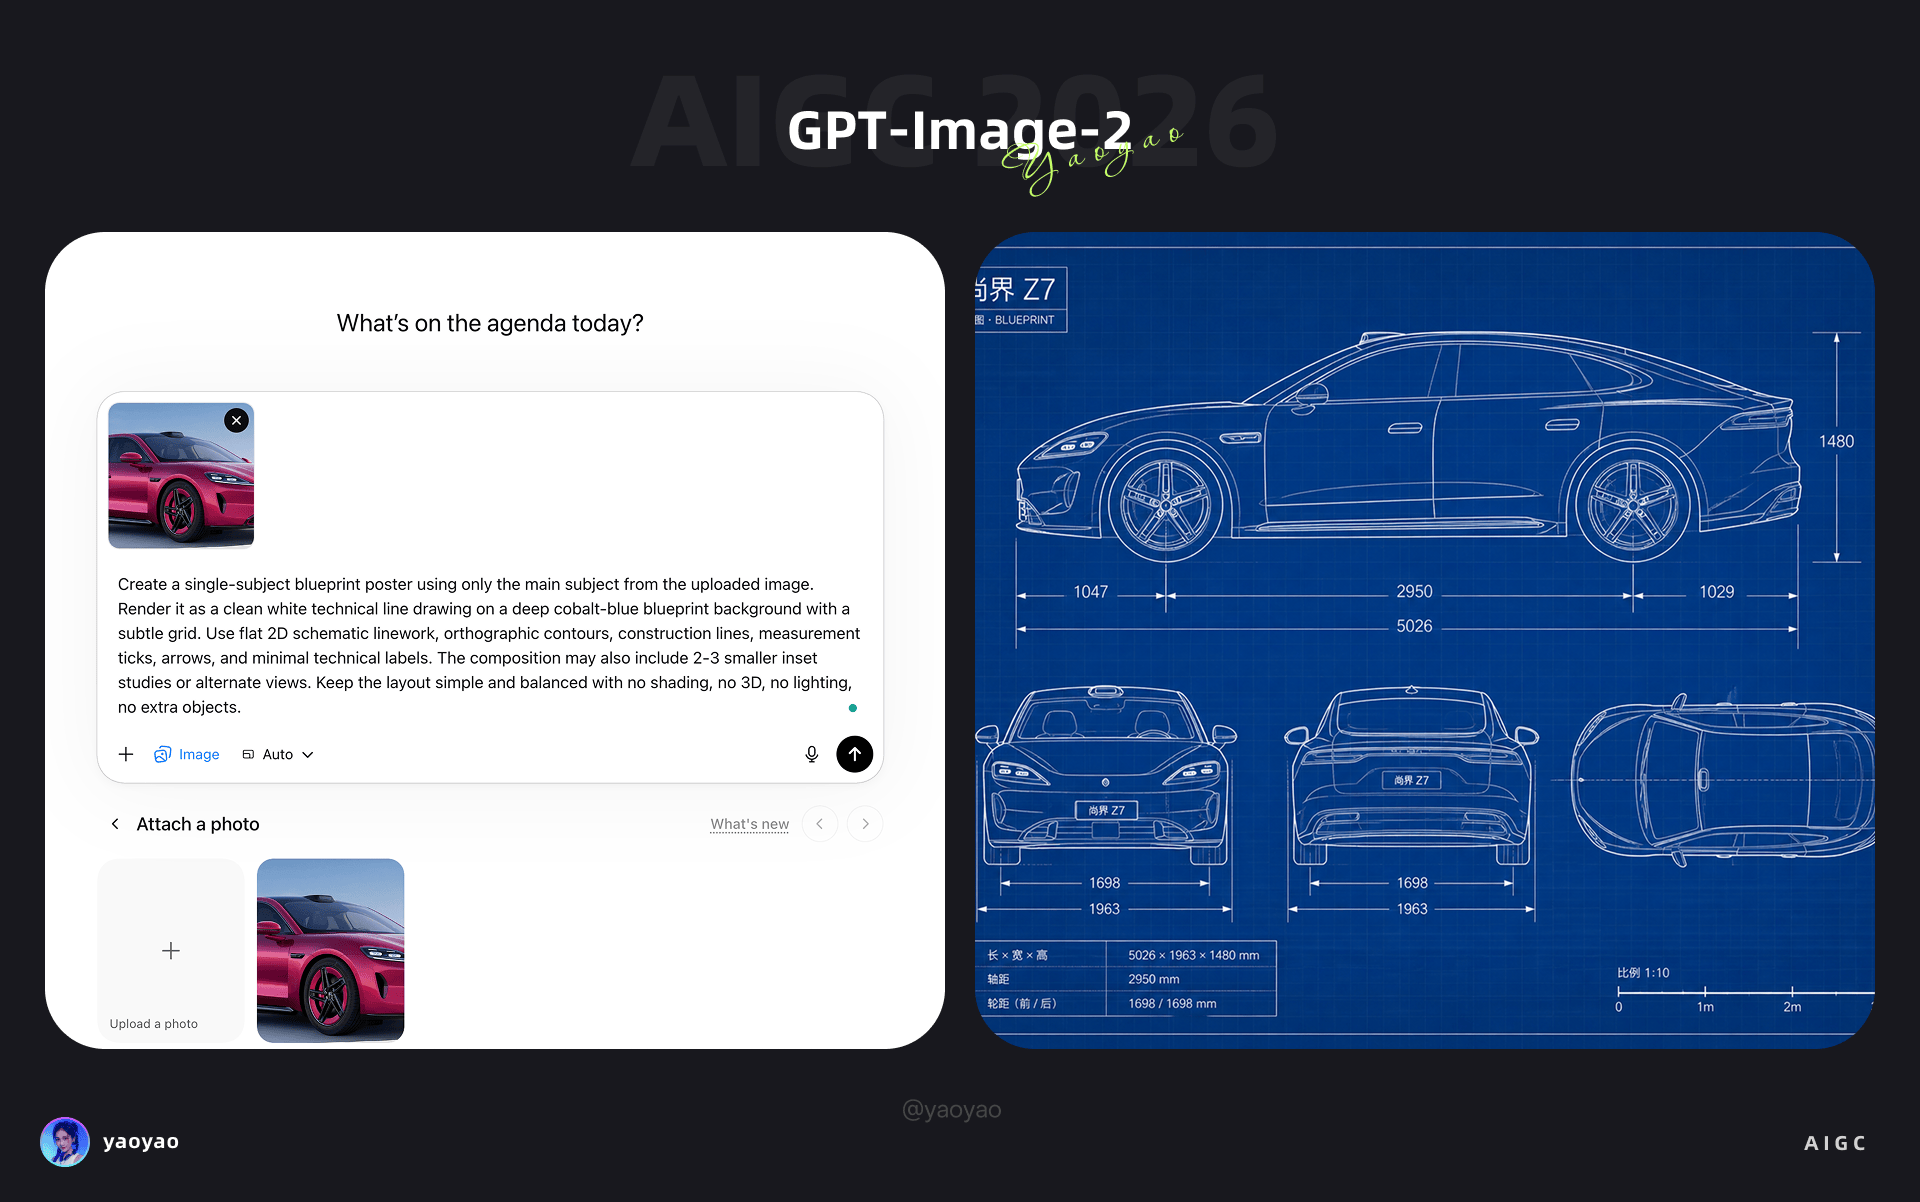Click the yaoyao username label
The width and height of the screenshot is (1920, 1202).
[141, 1142]
